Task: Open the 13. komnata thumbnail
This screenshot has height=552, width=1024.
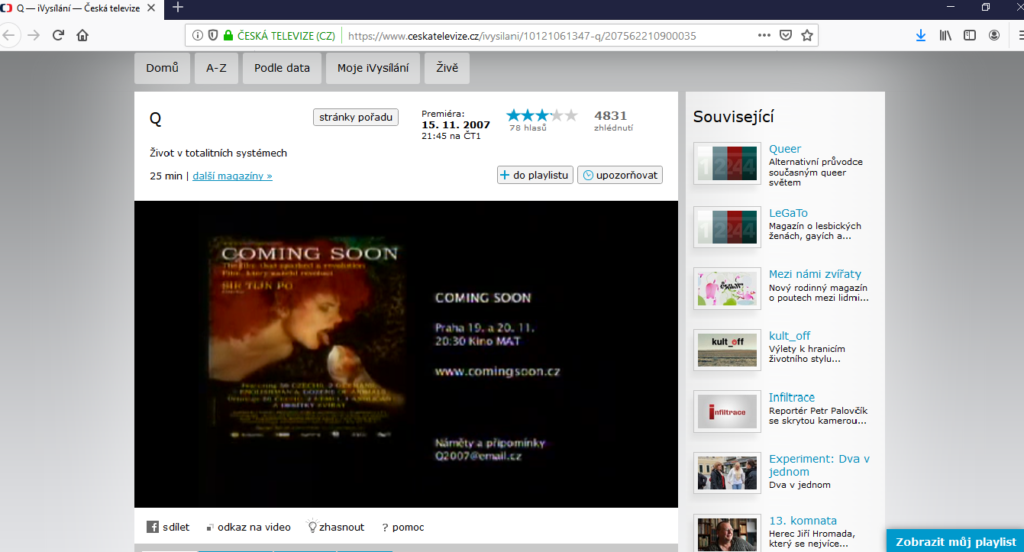Action: click(727, 534)
